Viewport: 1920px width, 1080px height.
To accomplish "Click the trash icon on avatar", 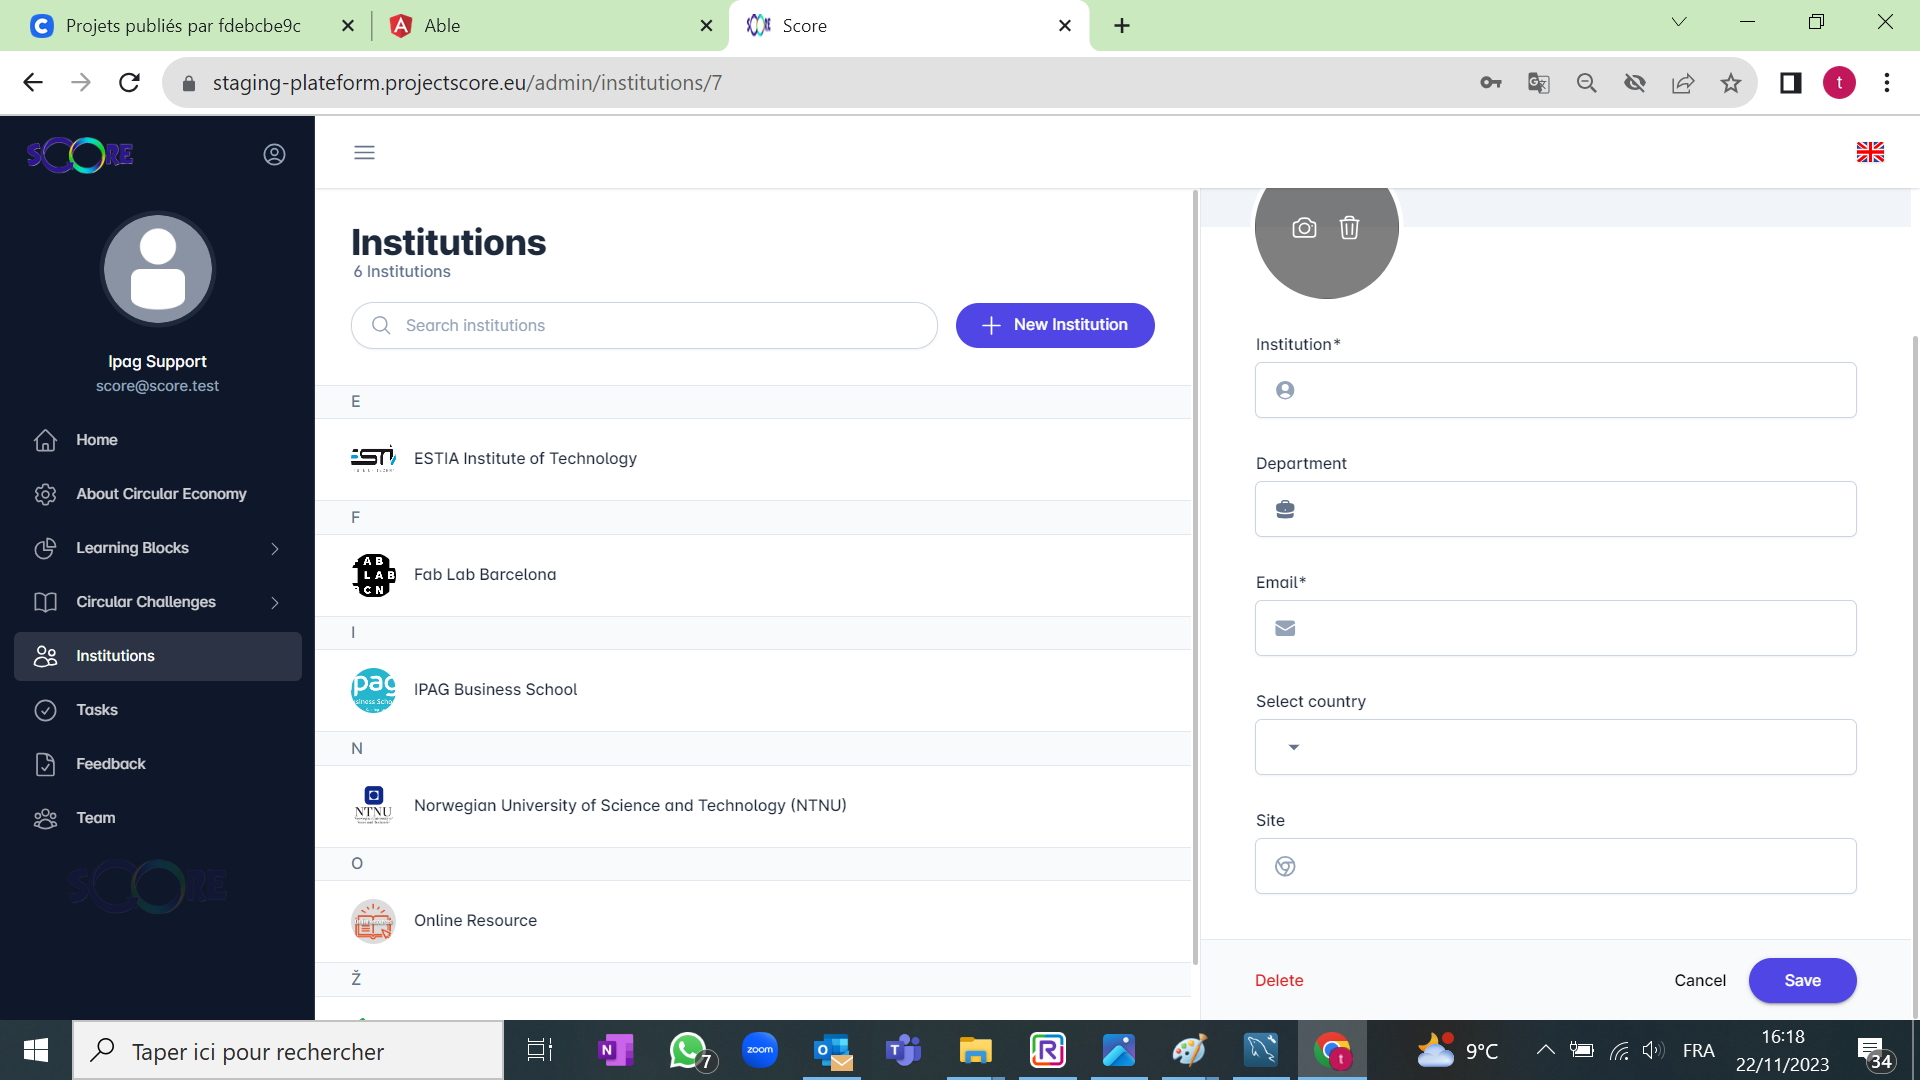I will click(x=1349, y=228).
